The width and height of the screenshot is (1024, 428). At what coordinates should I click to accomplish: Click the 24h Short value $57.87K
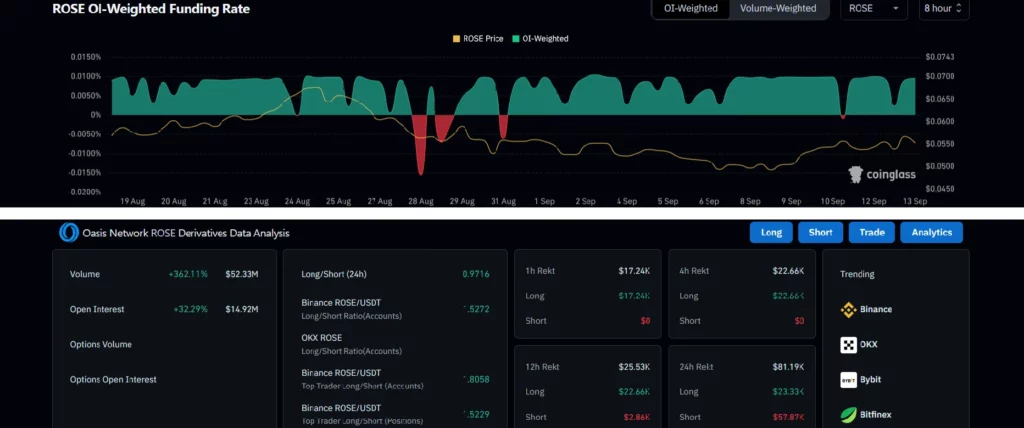click(788, 417)
